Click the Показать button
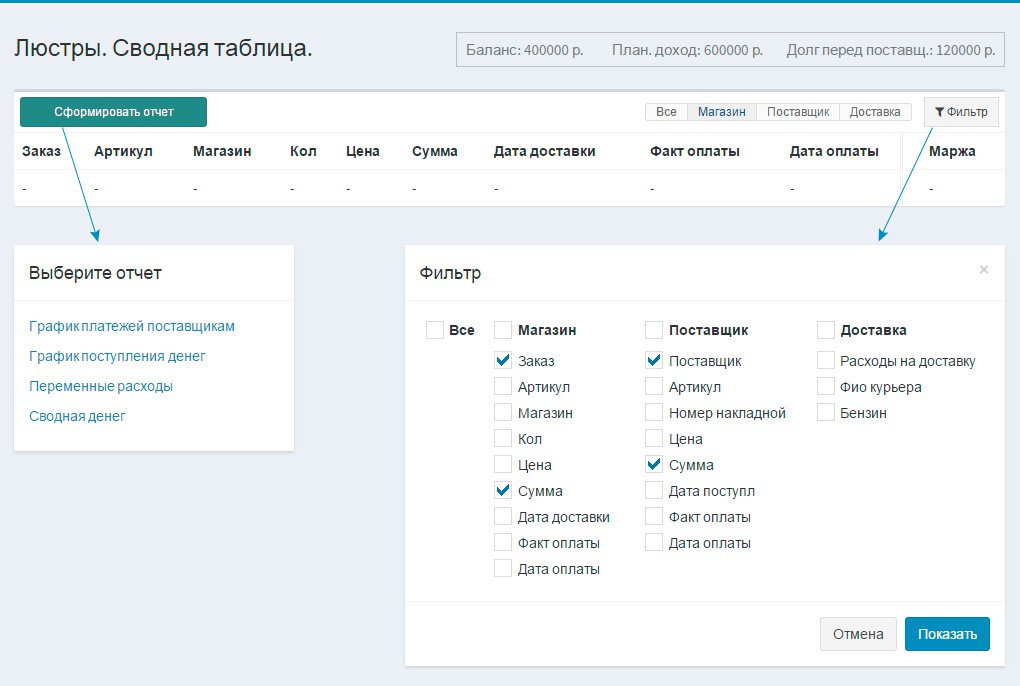 pos(947,634)
